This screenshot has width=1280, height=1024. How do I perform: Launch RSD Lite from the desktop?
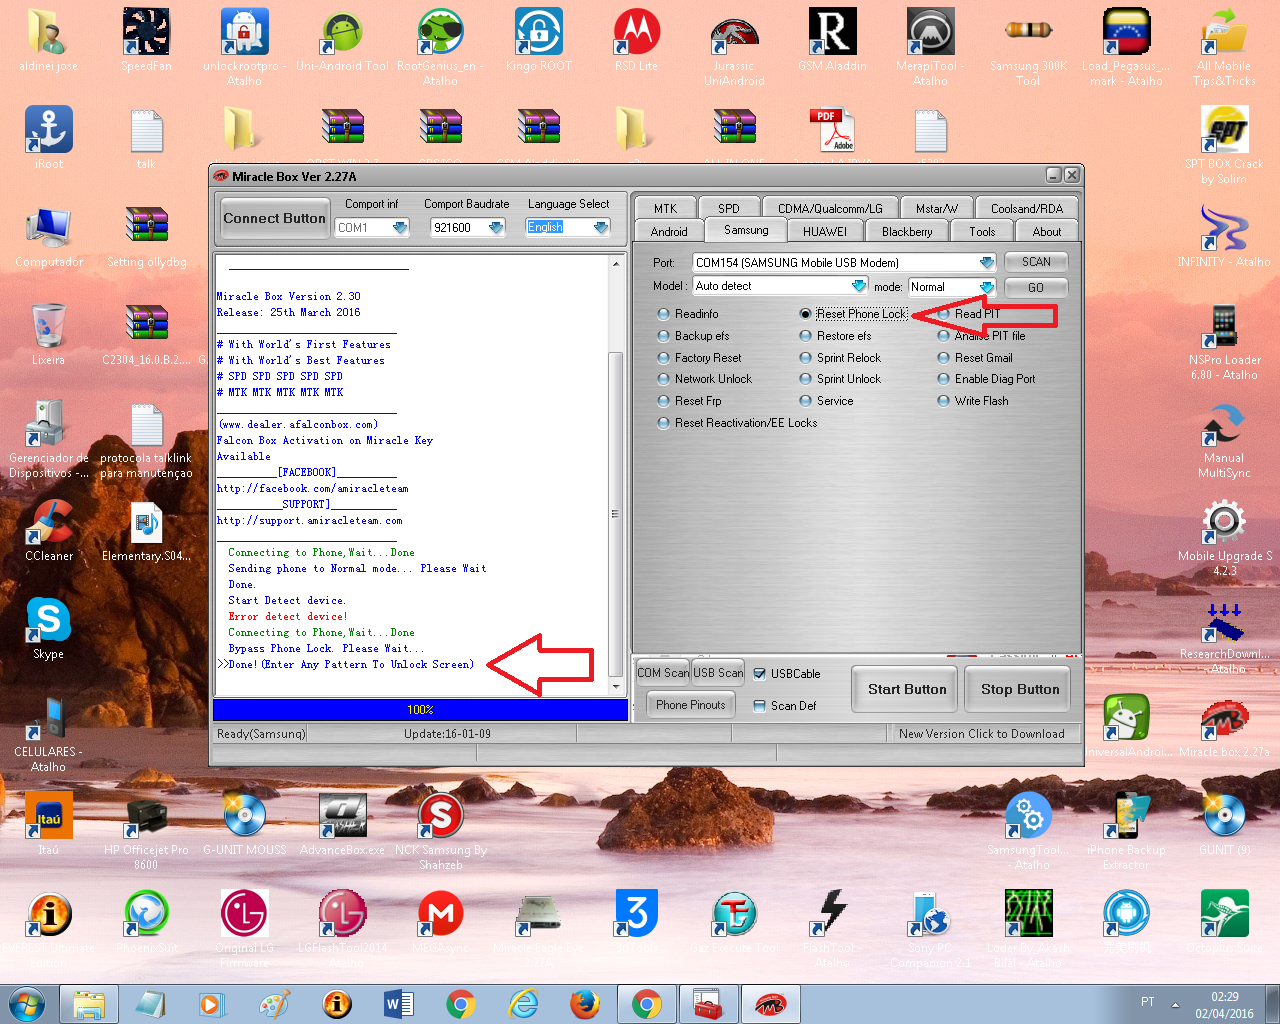point(636,40)
